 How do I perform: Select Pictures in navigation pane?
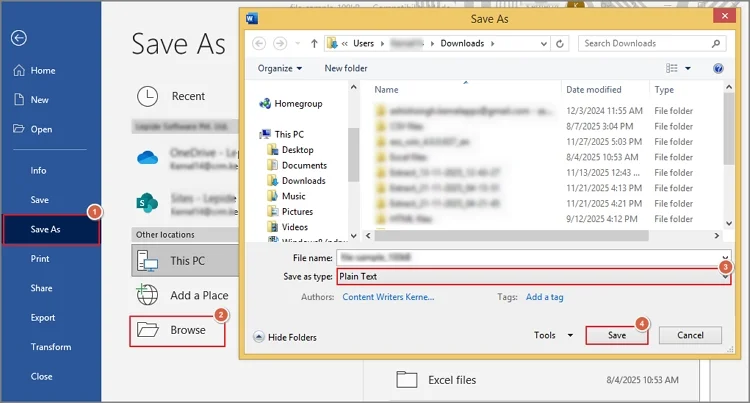290,211
